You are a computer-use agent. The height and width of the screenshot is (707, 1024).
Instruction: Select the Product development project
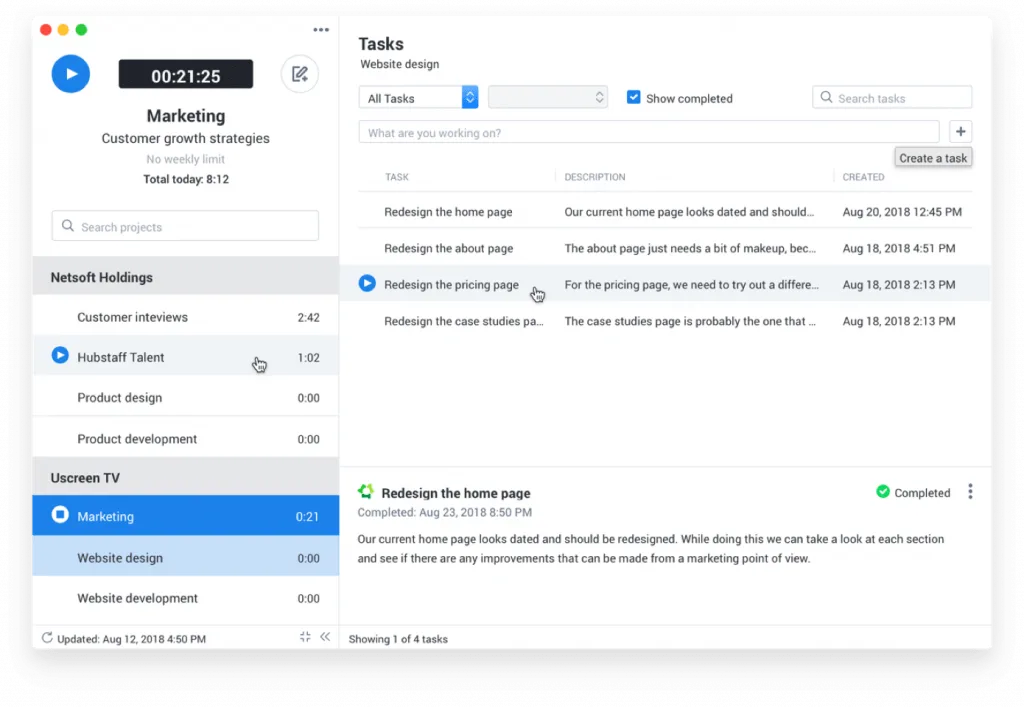pos(185,438)
